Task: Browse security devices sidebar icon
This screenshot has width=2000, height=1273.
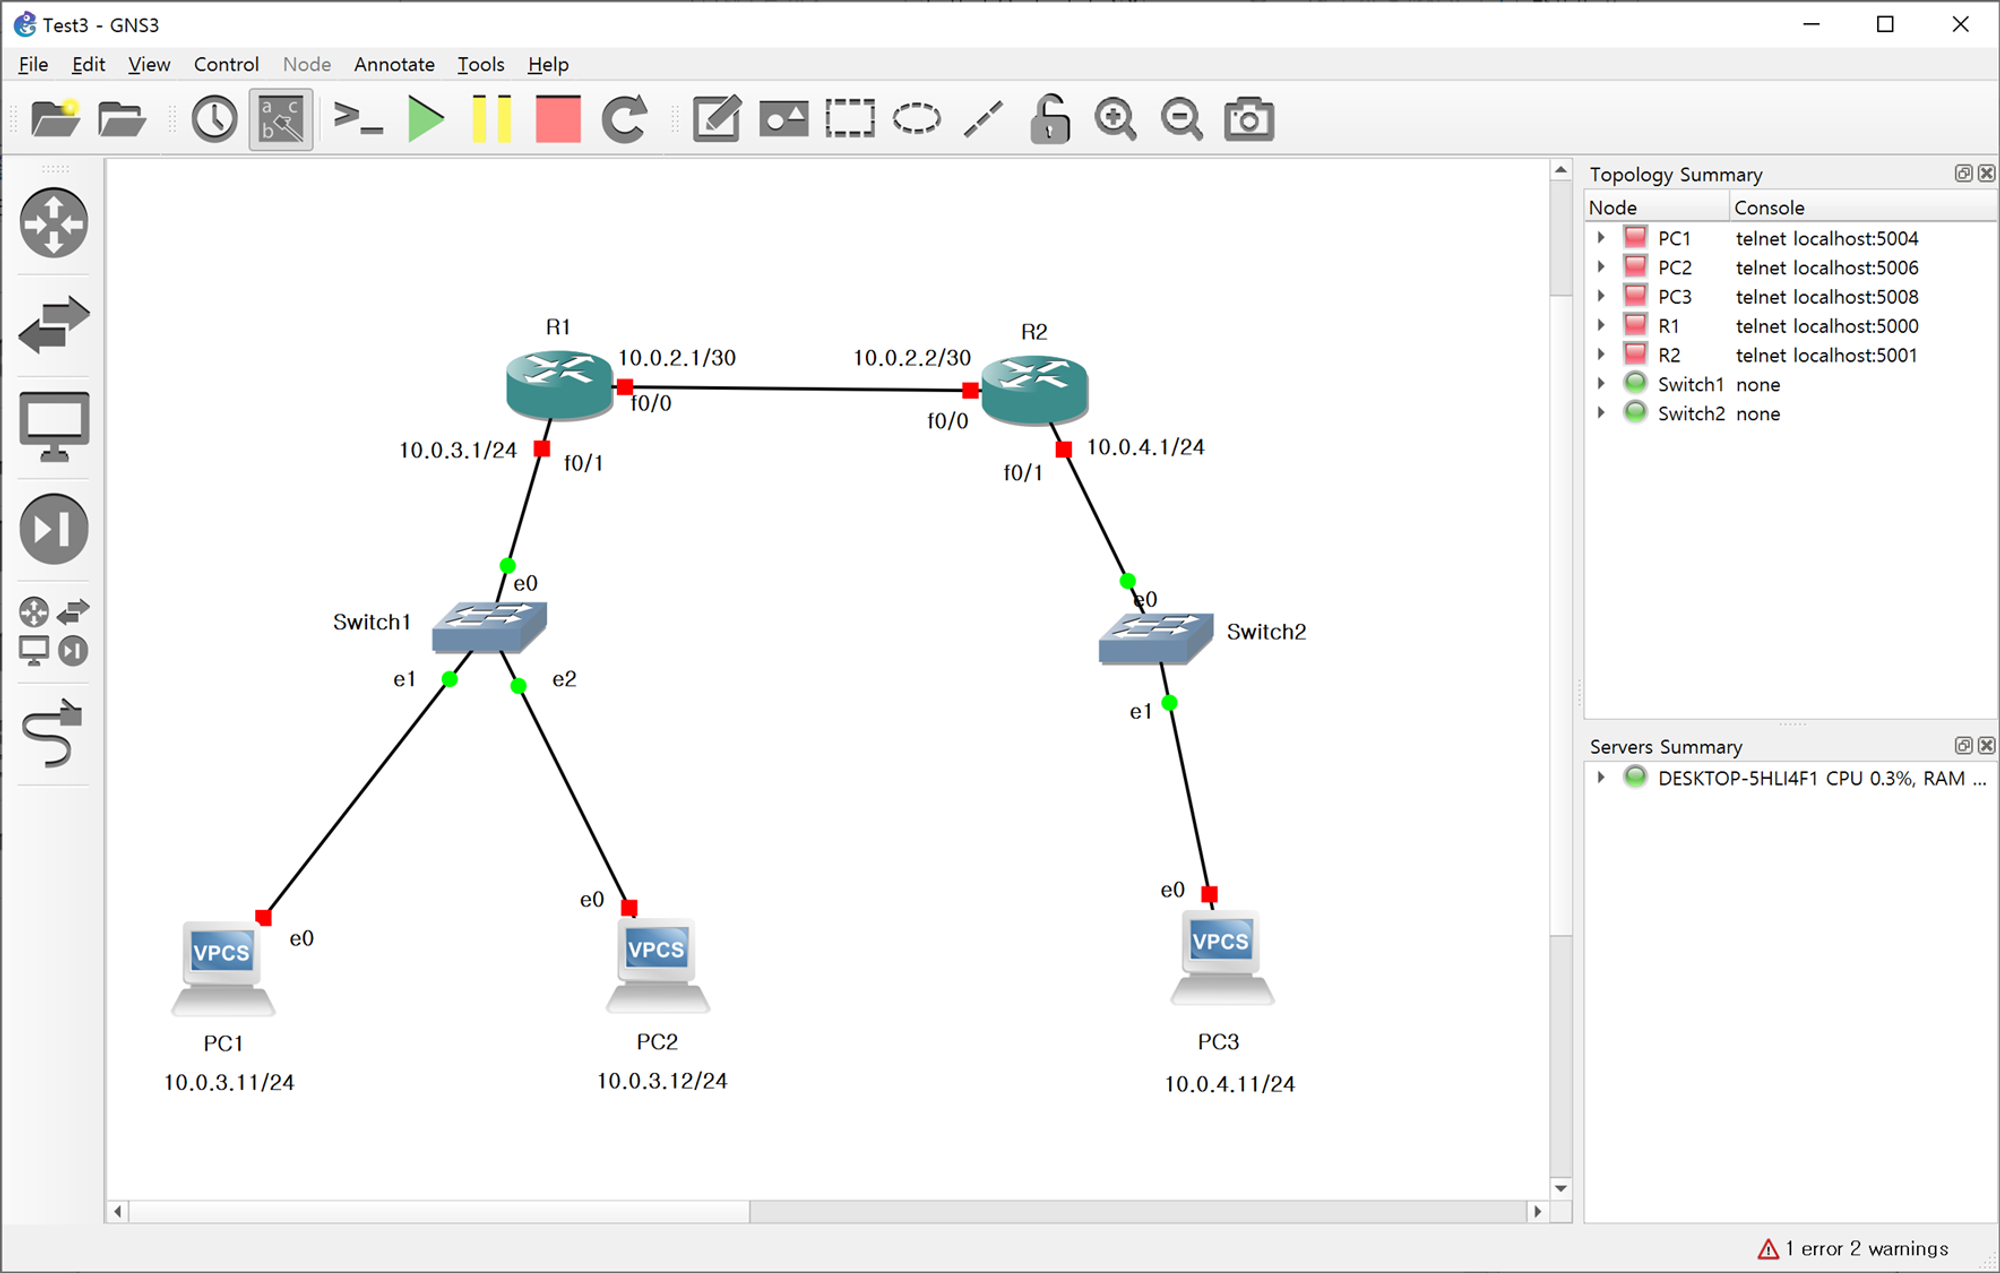Action: tap(54, 529)
